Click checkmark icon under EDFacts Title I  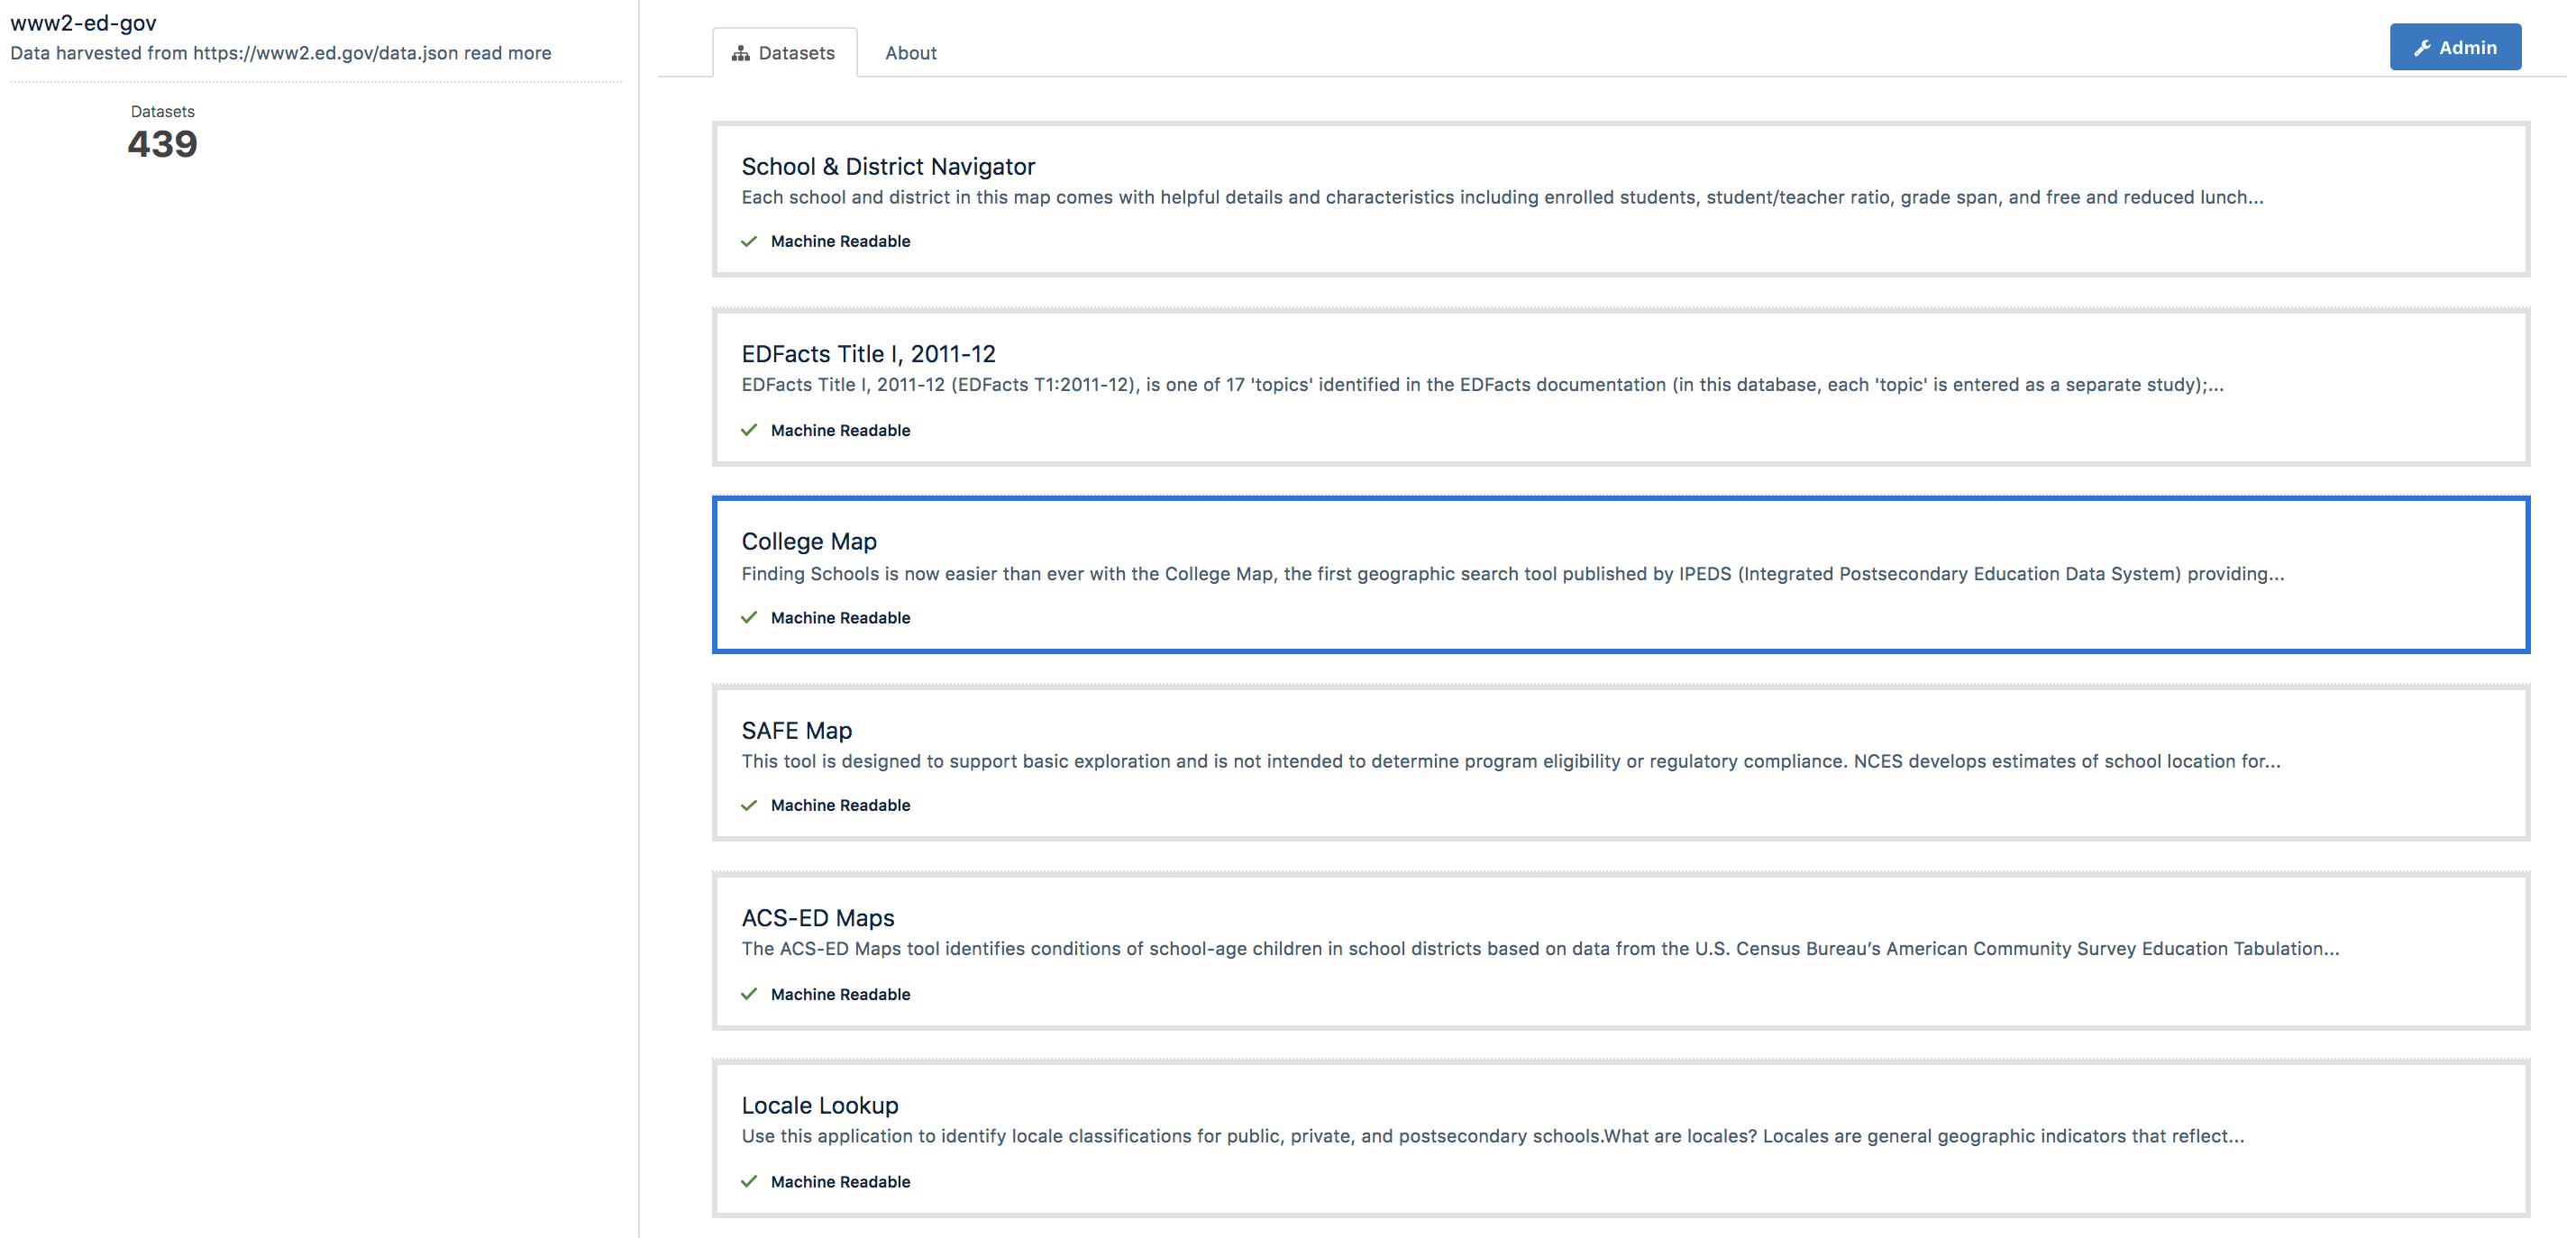pos(749,430)
